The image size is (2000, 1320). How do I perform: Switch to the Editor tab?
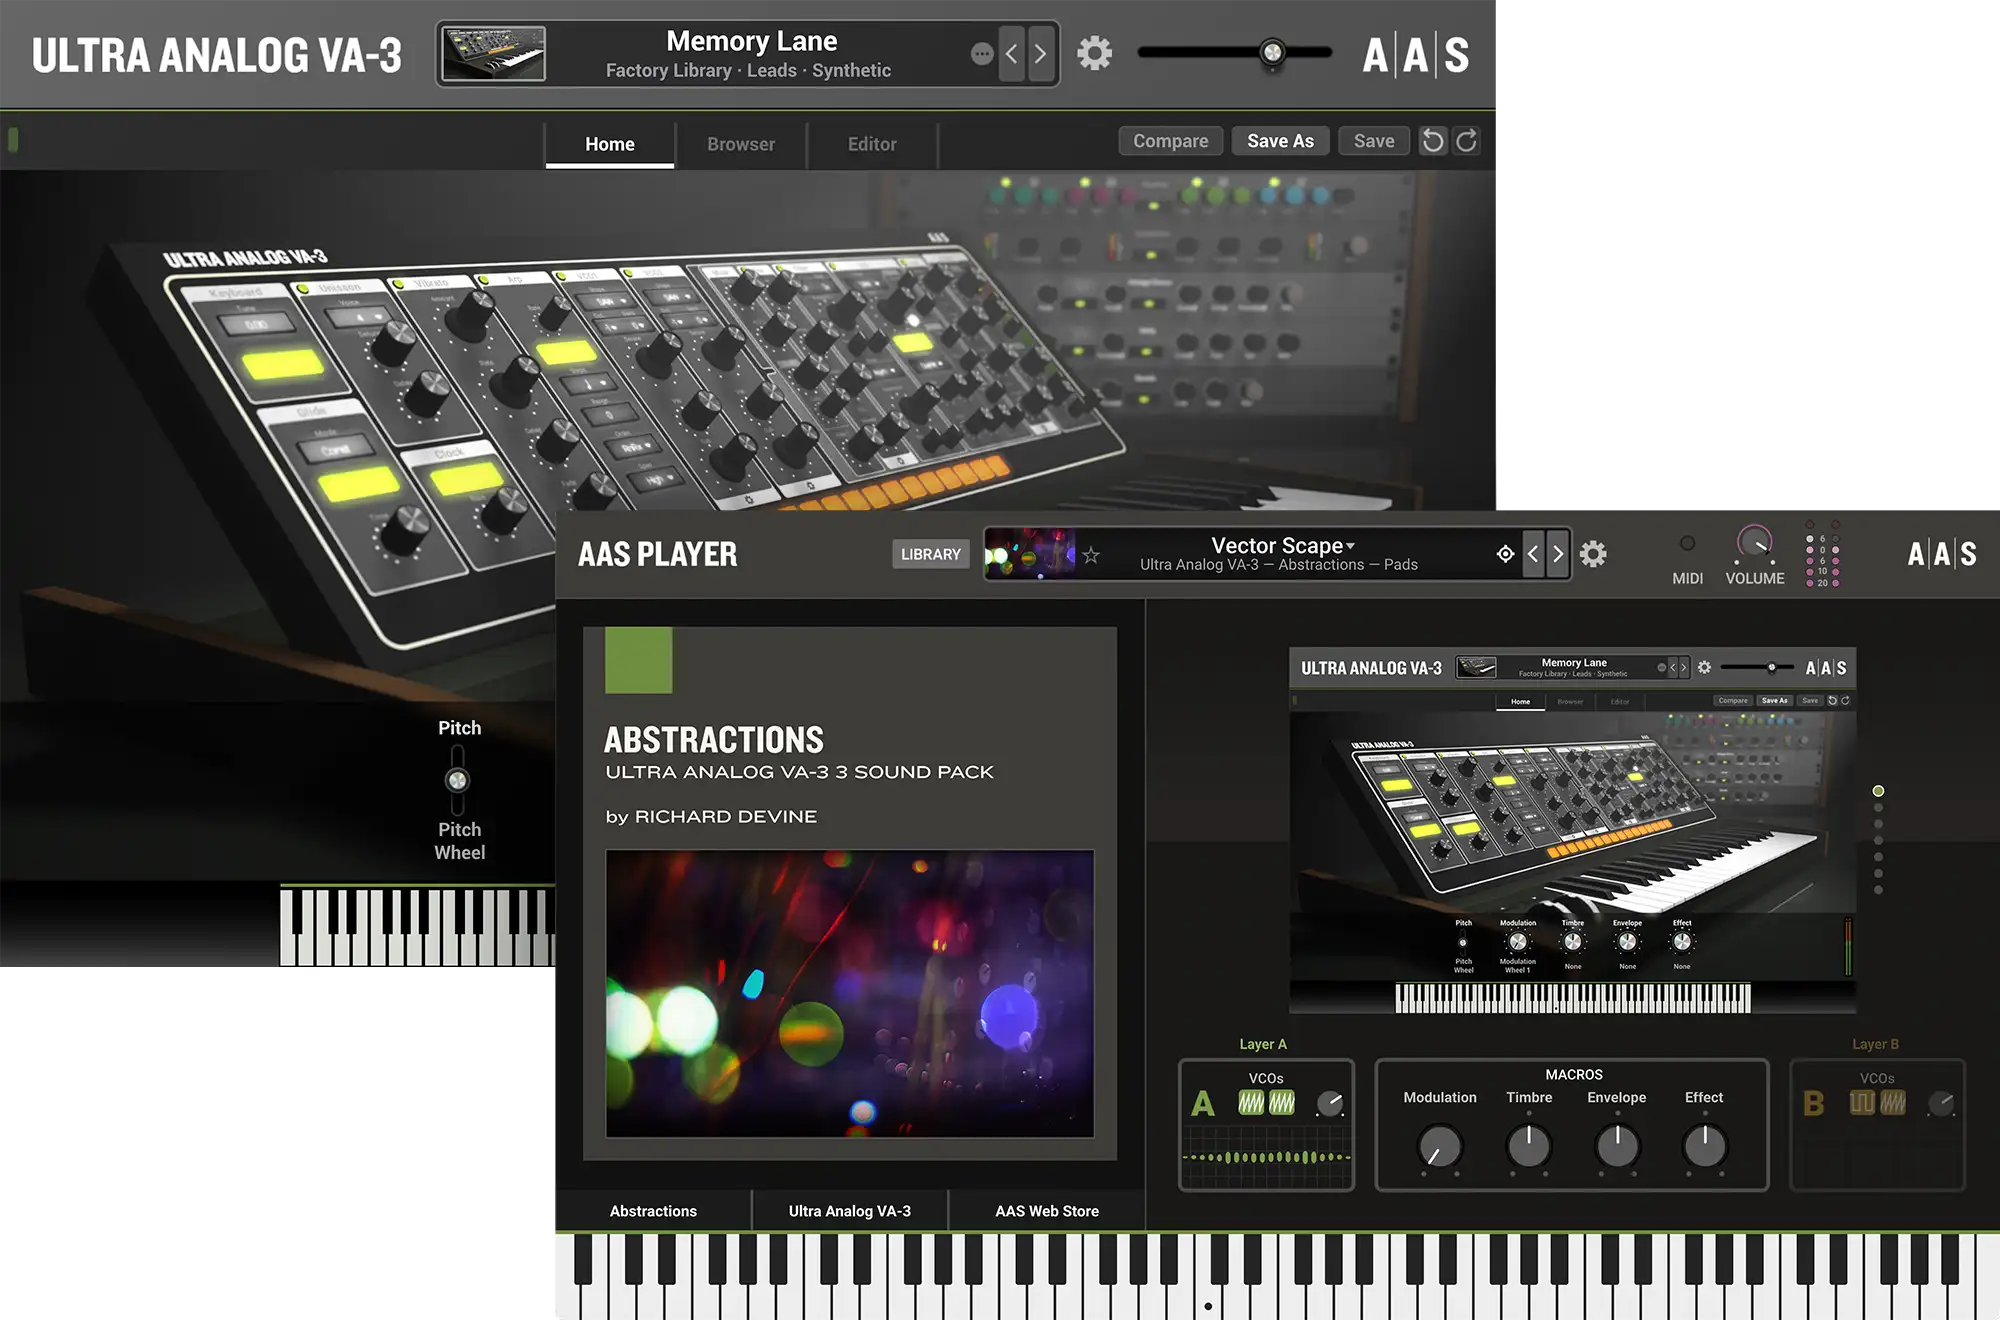click(872, 144)
